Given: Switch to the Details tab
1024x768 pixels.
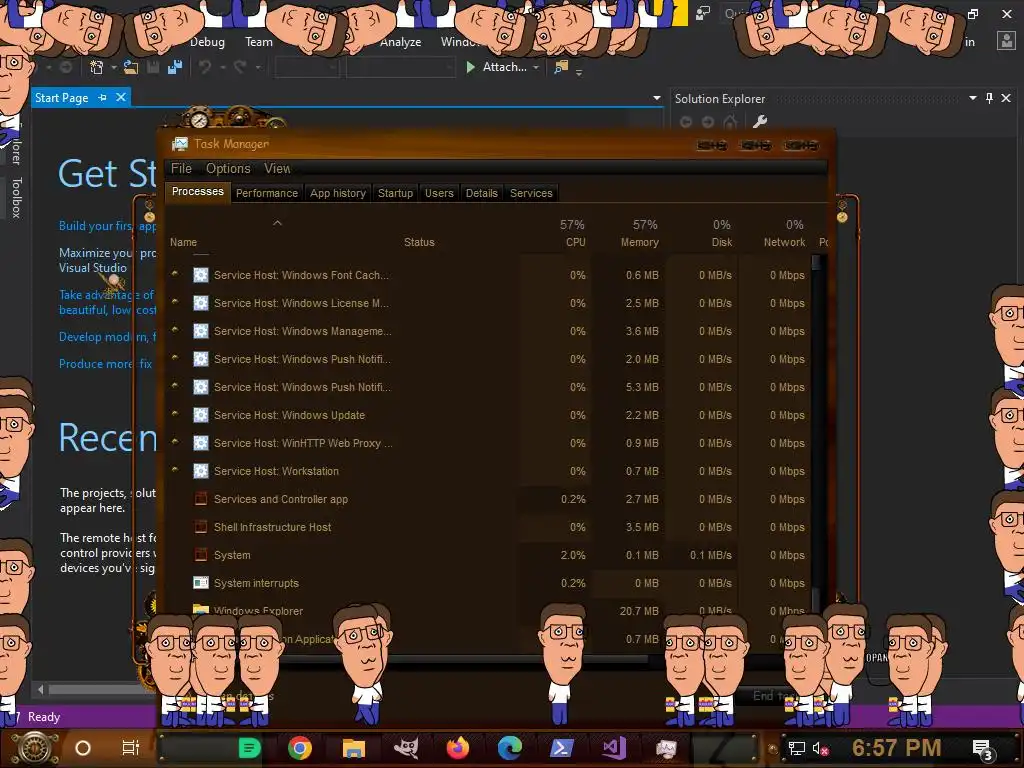Looking at the screenshot, I should pyautogui.click(x=481, y=193).
